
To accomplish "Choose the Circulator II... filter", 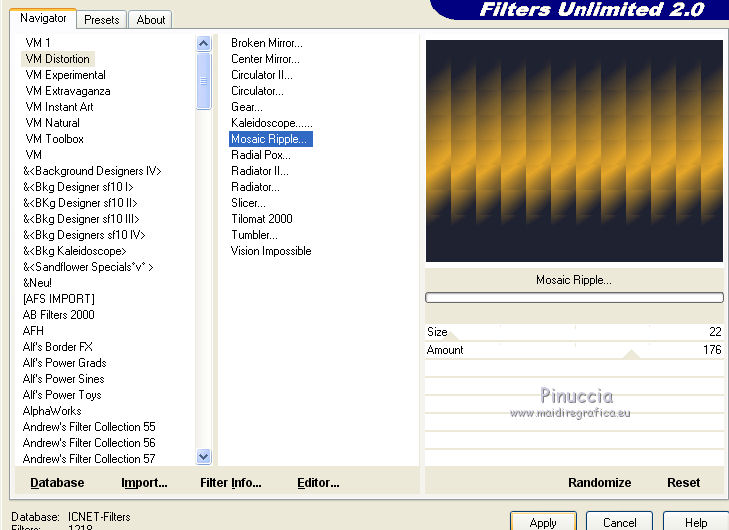I will click(262, 75).
